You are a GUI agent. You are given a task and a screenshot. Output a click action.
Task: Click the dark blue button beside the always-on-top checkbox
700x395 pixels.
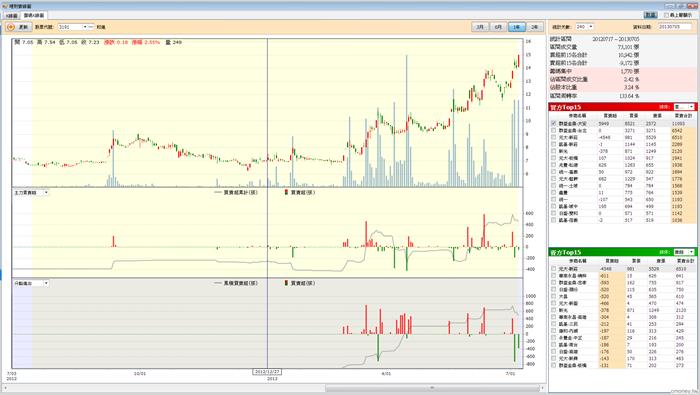coord(650,15)
